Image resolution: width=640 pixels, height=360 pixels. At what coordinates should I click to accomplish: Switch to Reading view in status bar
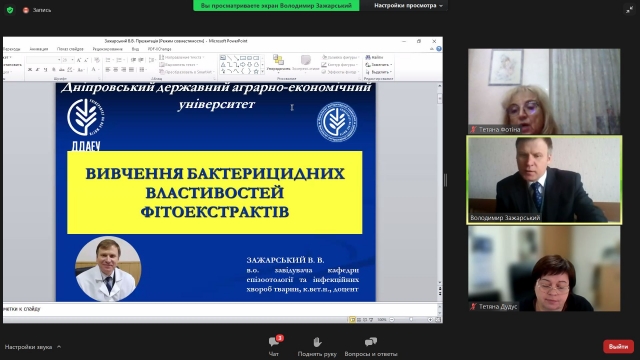pyautogui.click(x=365, y=320)
